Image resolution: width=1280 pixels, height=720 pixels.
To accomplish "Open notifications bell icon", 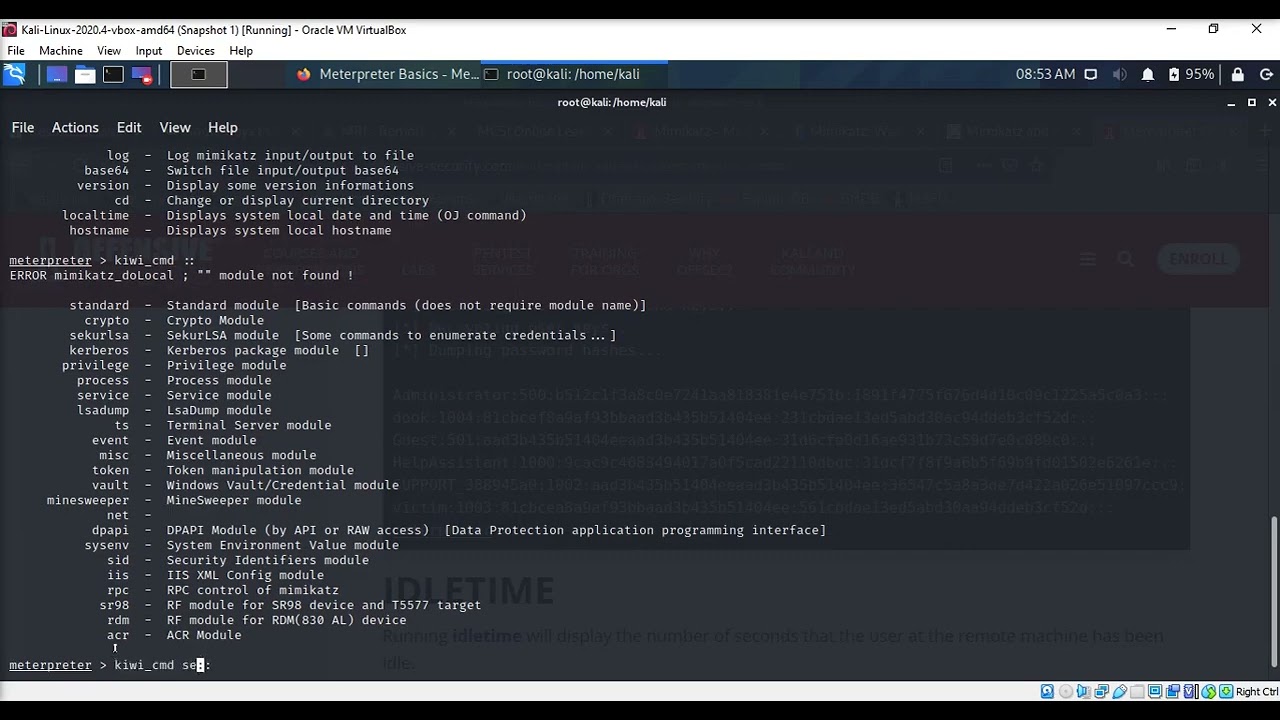I will coord(1148,74).
